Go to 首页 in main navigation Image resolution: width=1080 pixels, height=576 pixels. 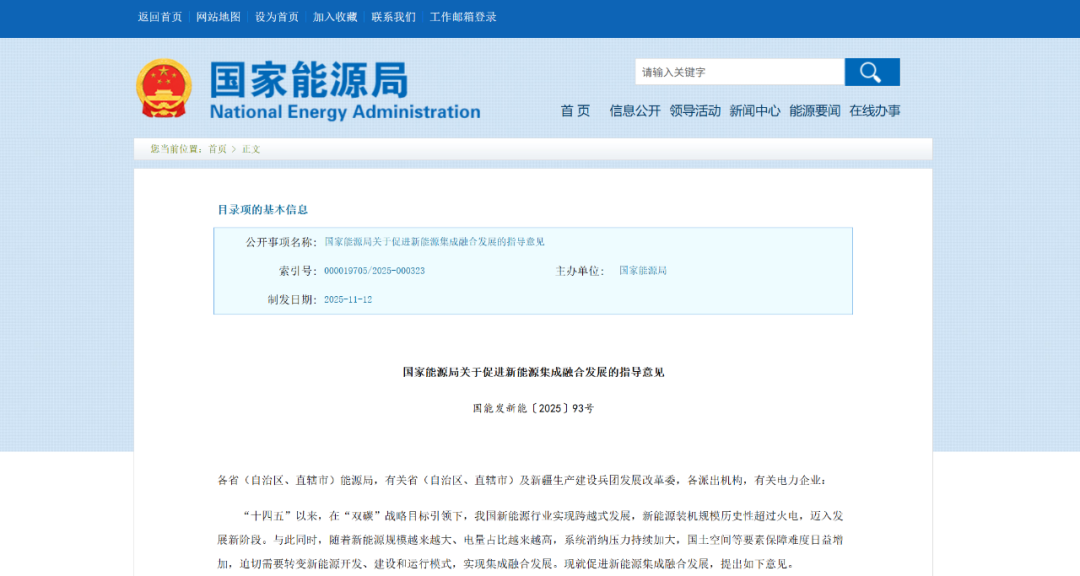(x=575, y=111)
